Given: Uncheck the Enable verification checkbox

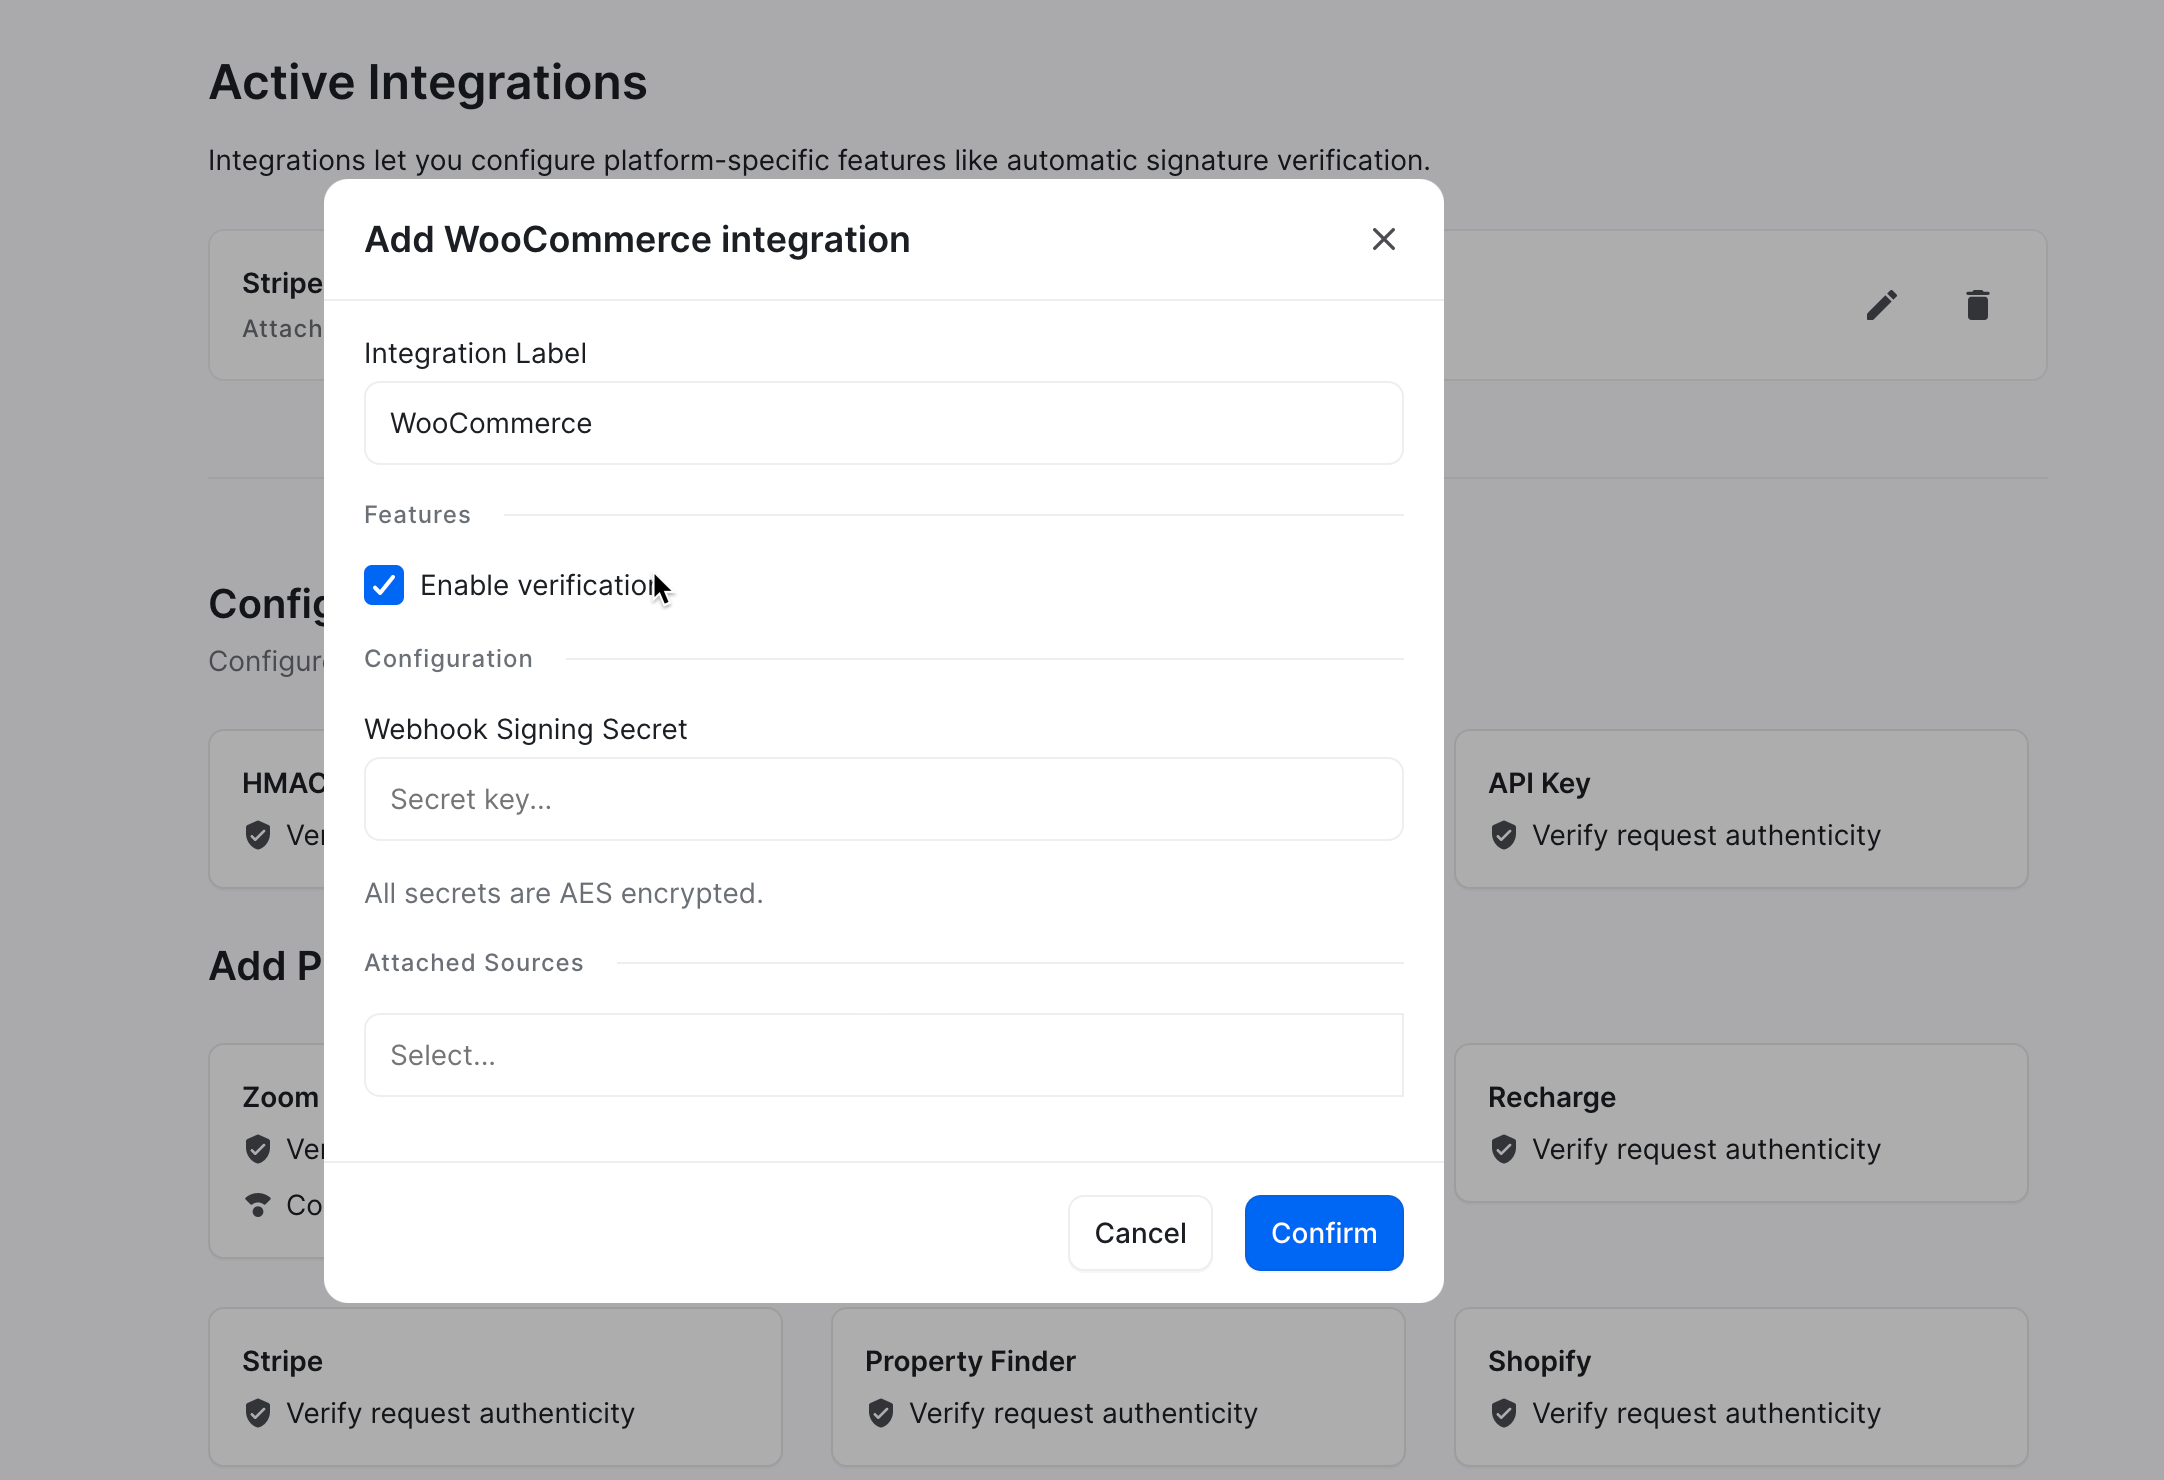Looking at the screenshot, I should 384,585.
